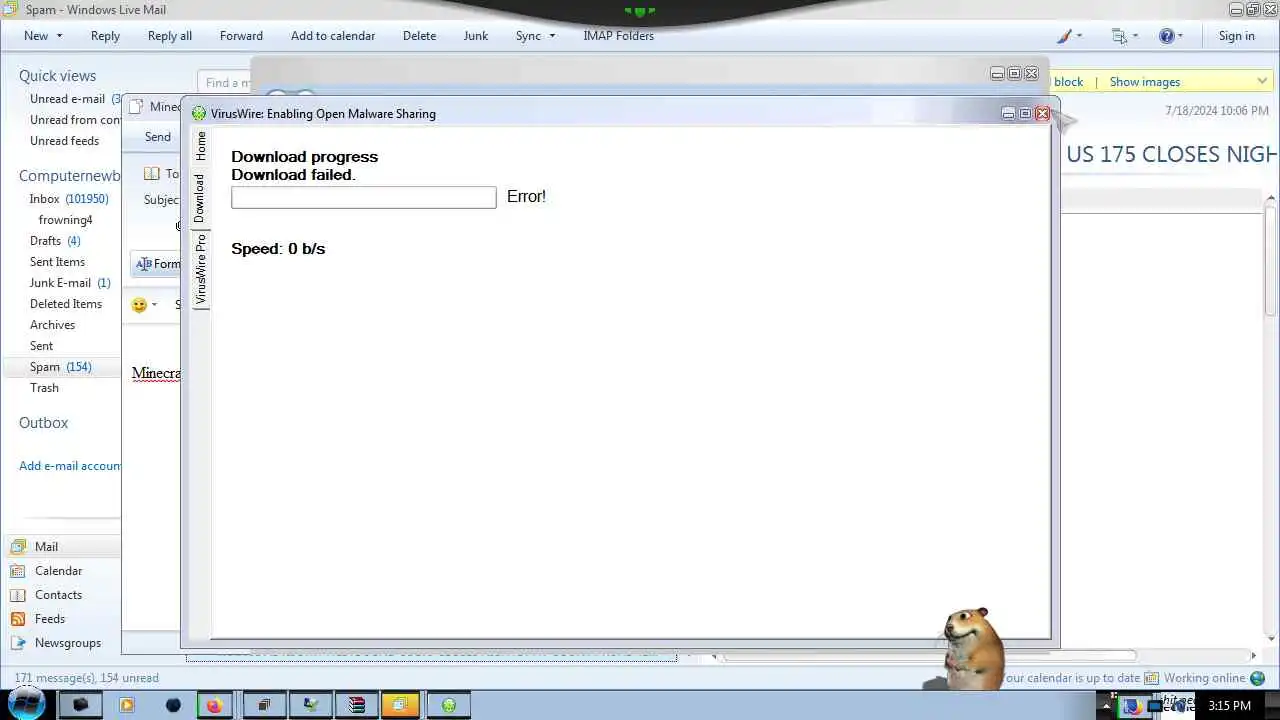The height and width of the screenshot is (720, 1280).
Task: Open the Junk E-mail (1) folder
Action: 70,283
